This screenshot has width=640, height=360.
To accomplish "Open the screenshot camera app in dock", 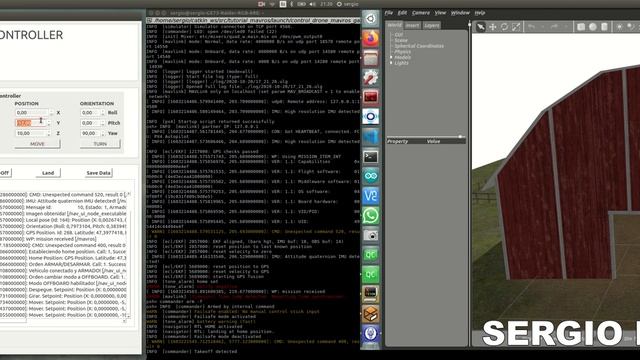I will point(371,235).
